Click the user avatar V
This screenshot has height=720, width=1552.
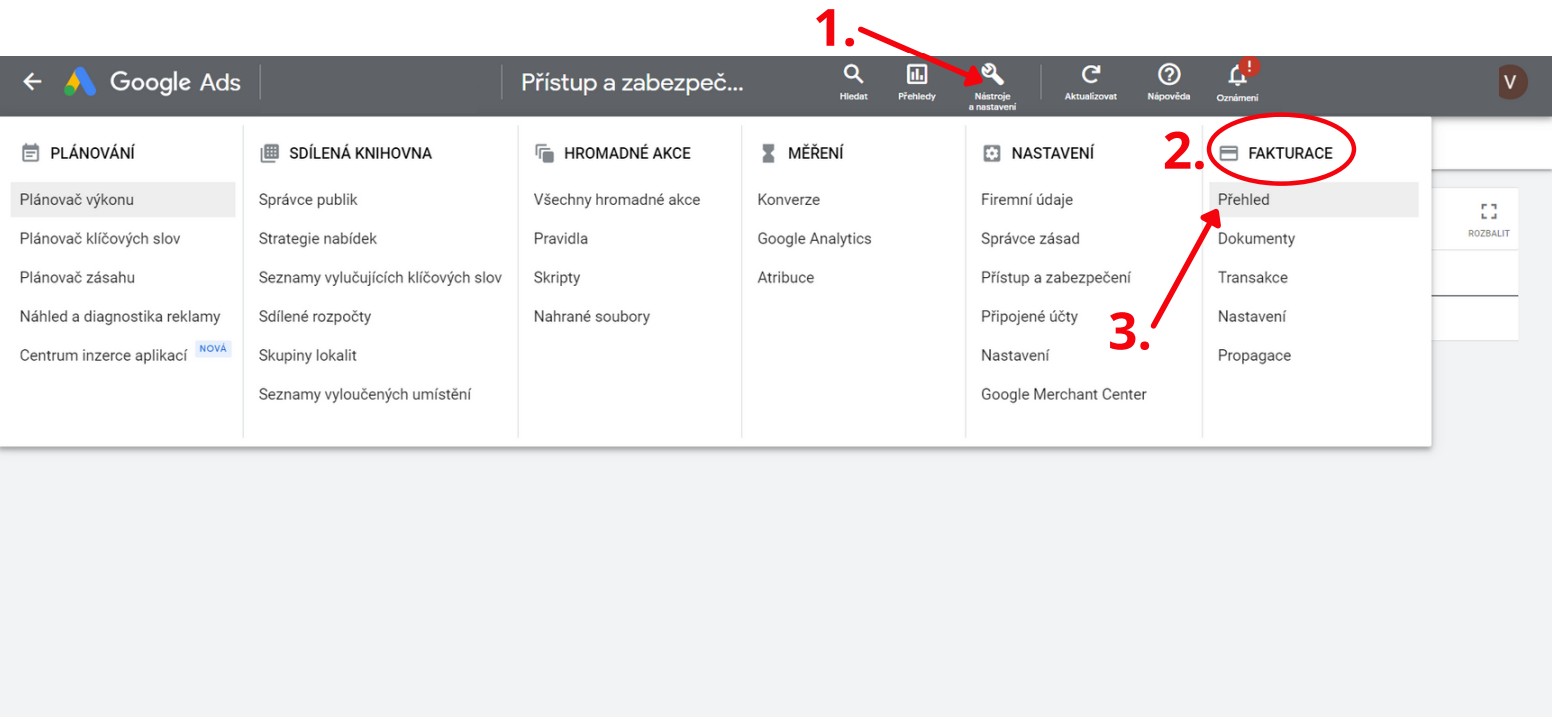pos(1511,82)
